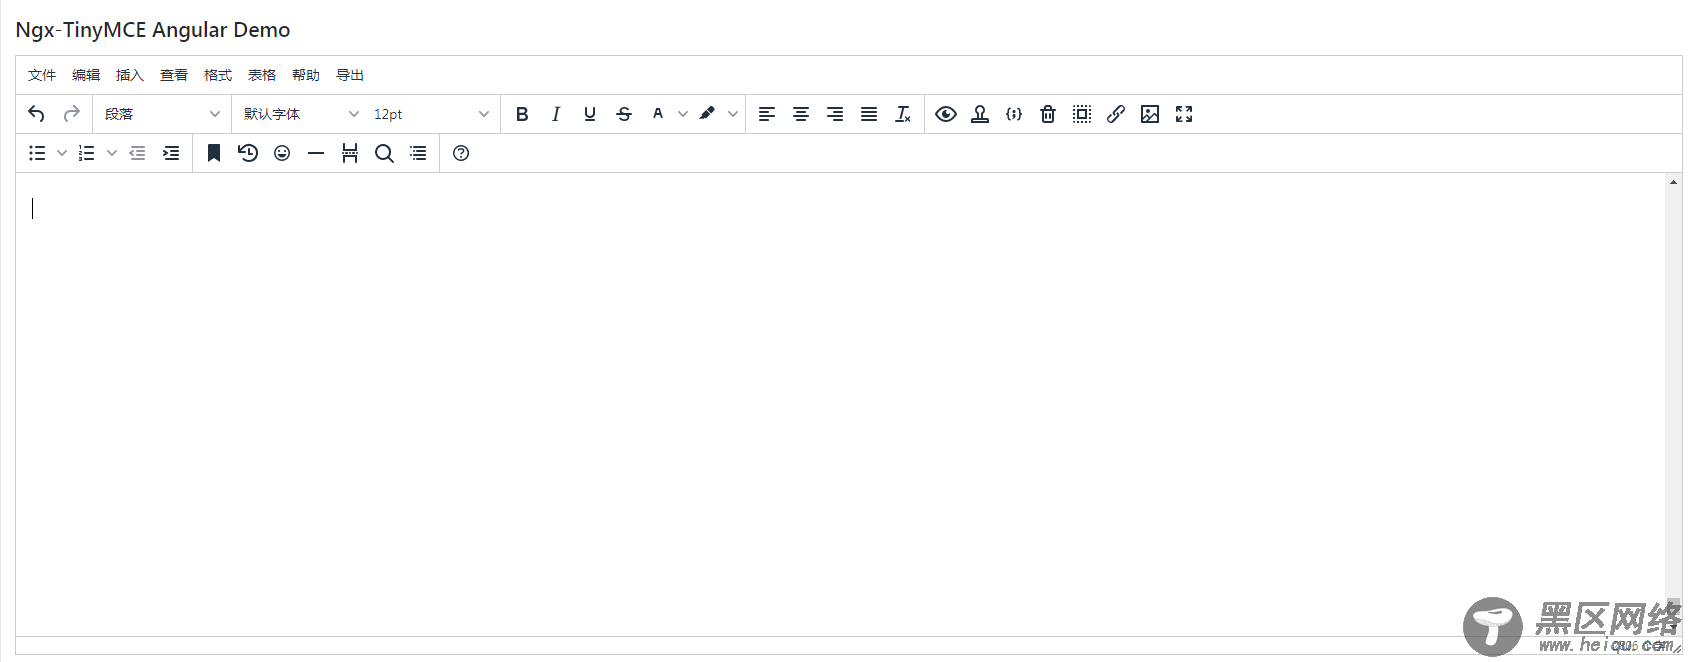
Task: Apply the highlight background color
Action: (x=708, y=114)
